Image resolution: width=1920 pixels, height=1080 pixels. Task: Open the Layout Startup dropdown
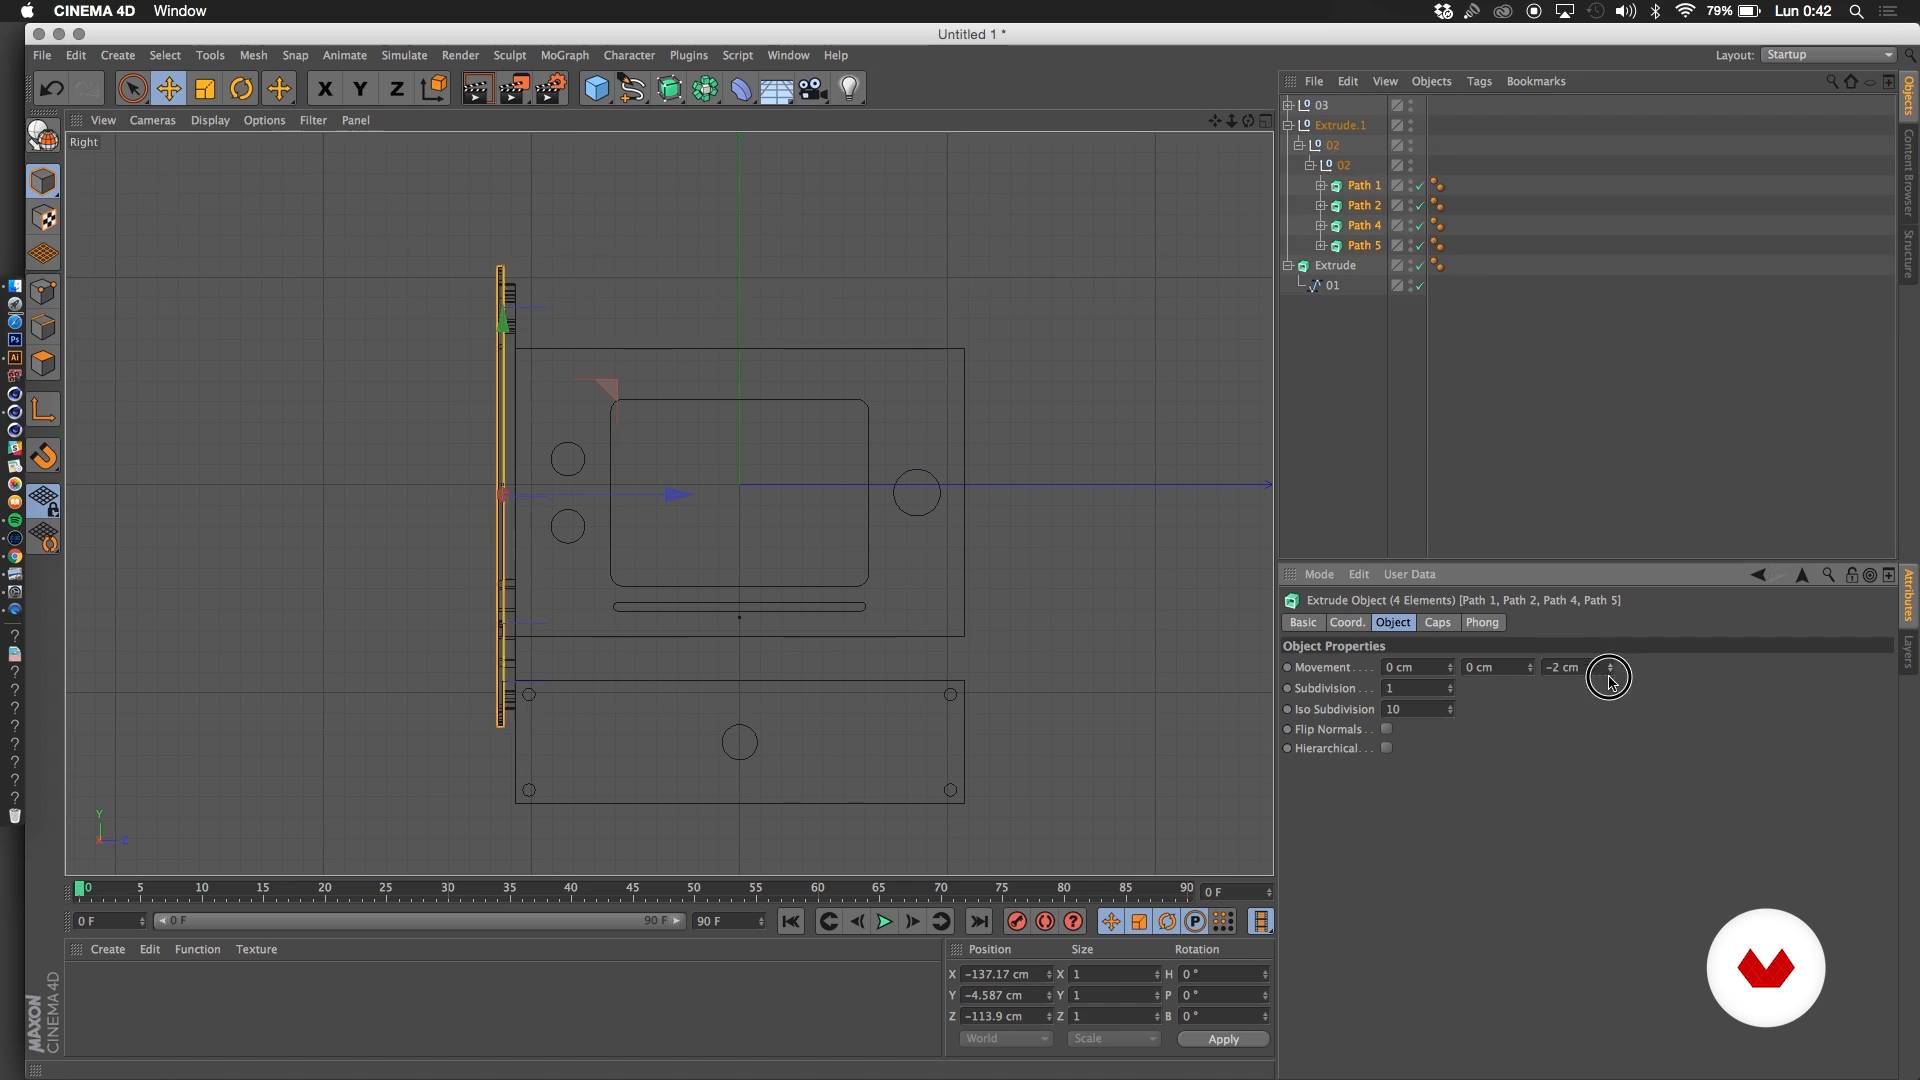tap(1828, 55)
